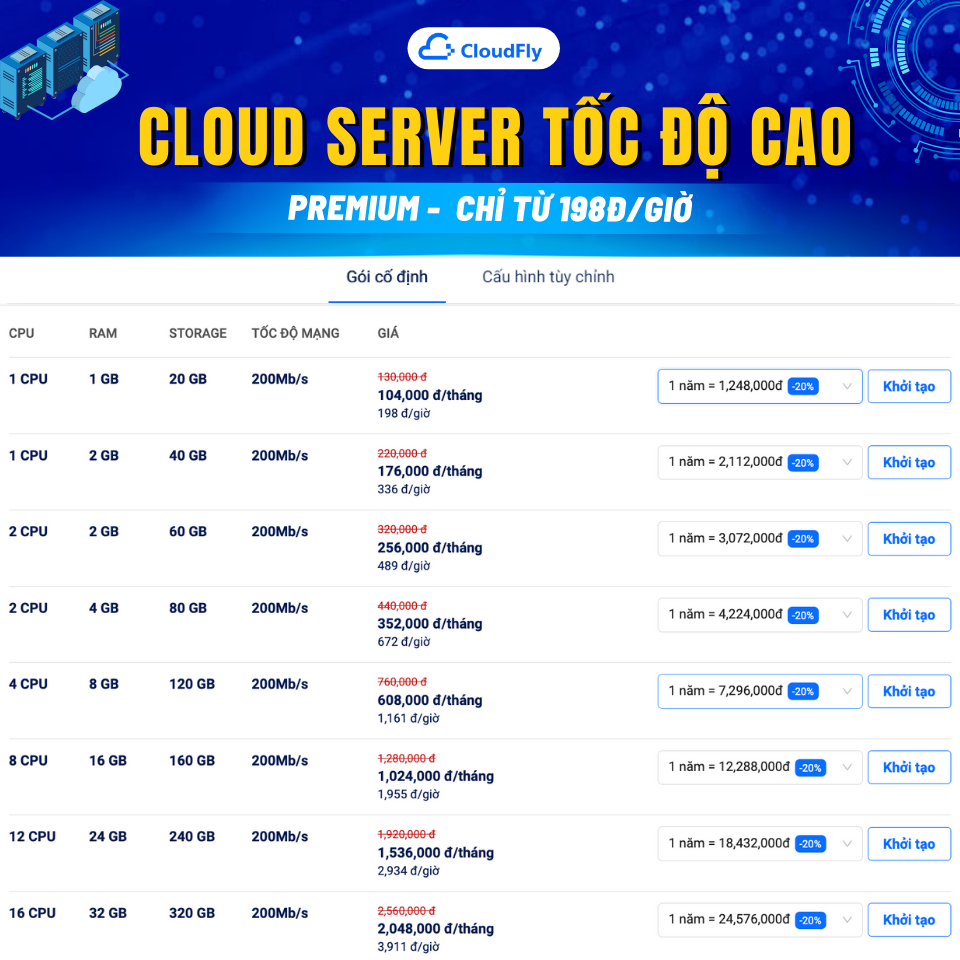Click the TỐC ĐỘ MẠNG column header

pos(295,333)
